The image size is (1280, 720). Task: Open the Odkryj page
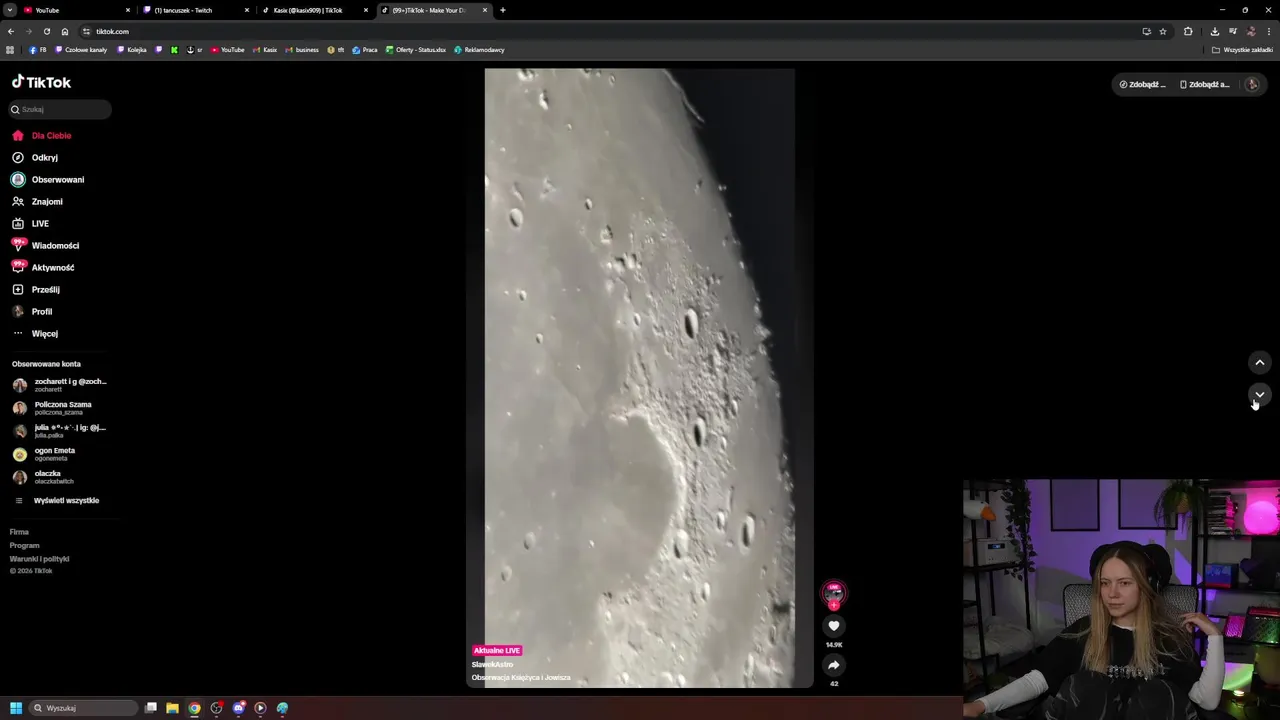pyautogui.click(x=35, y=157)
